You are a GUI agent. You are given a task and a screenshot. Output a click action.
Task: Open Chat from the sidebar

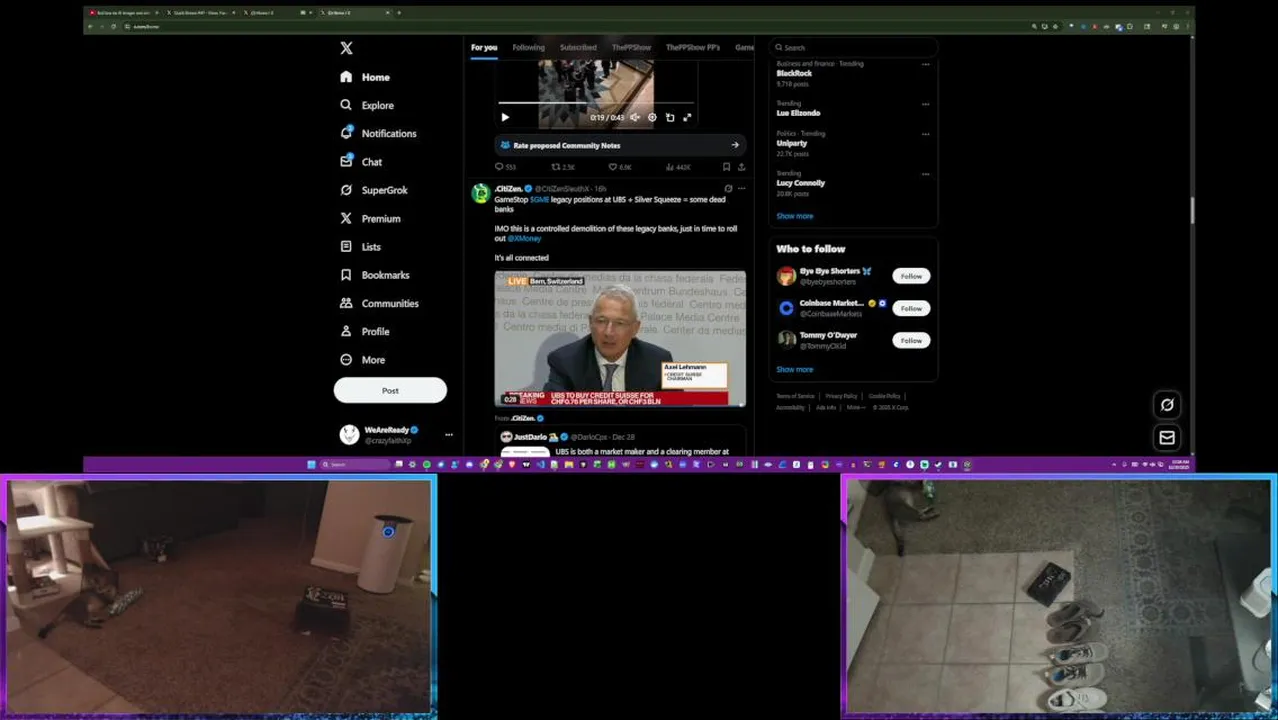tap(361, 161)
